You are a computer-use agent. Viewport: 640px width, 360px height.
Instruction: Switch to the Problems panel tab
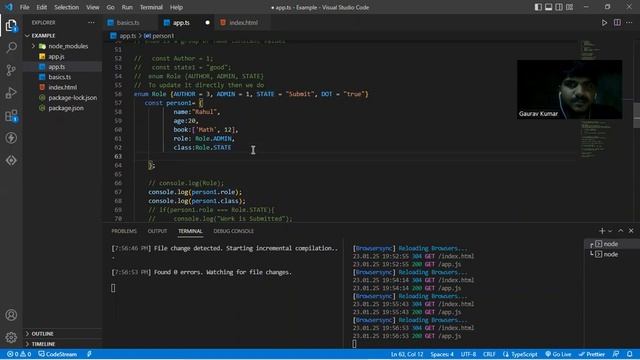coord(124,231)
